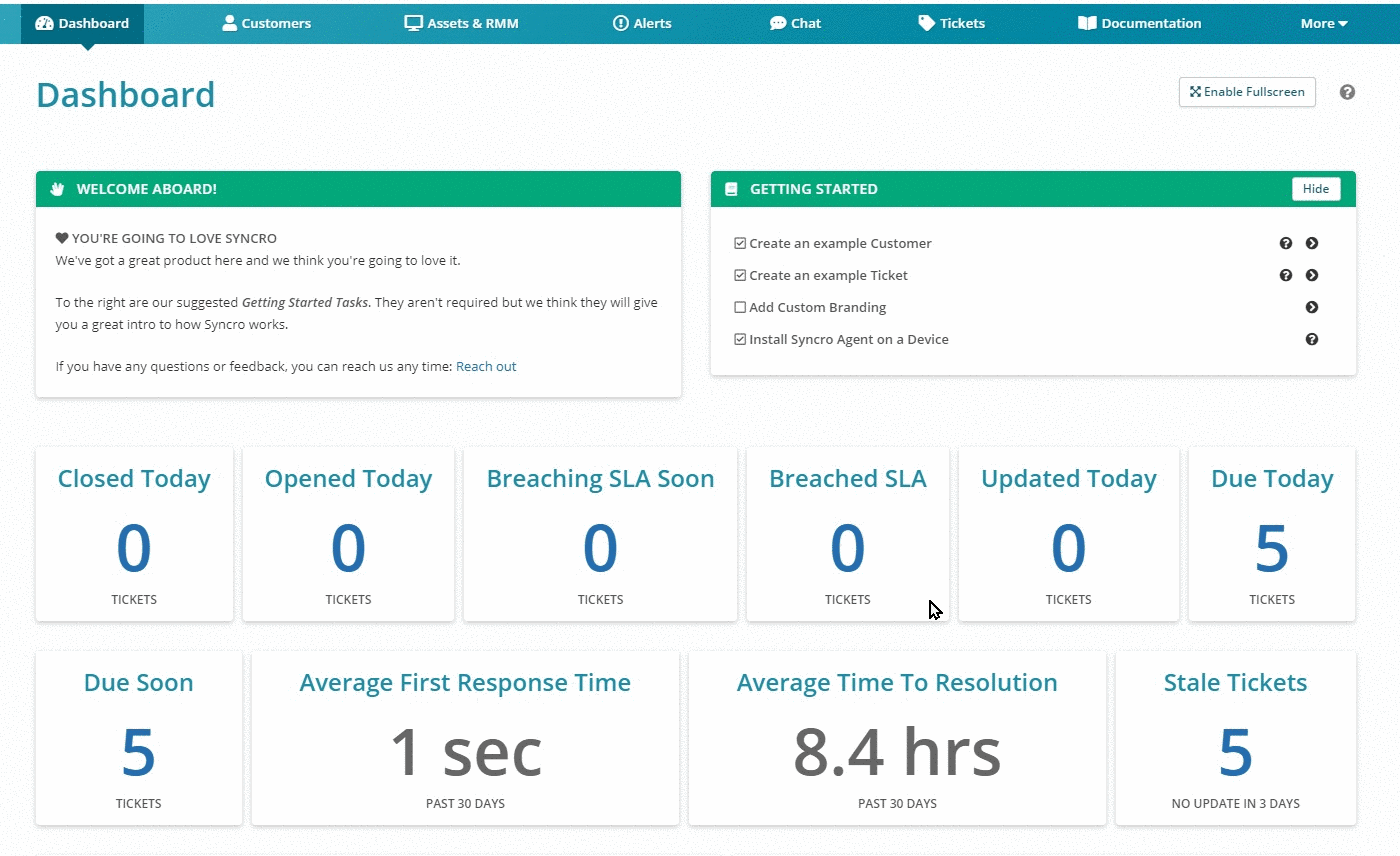Click the Dashboard page heading
The width and height of the screenshot is (1400, 856).
point(126,95)
